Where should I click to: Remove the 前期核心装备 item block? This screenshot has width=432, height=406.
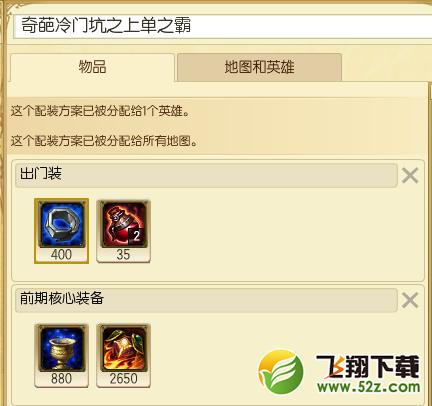(x=410, y=300)
